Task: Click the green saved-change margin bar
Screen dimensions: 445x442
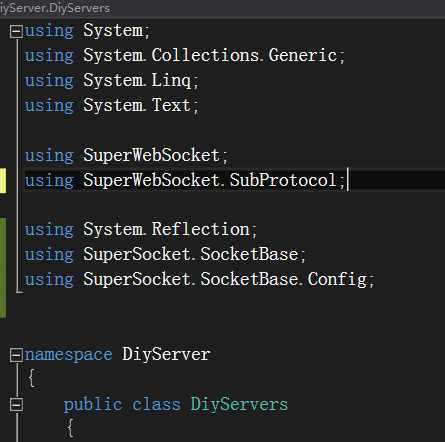Action: point(3,268)
